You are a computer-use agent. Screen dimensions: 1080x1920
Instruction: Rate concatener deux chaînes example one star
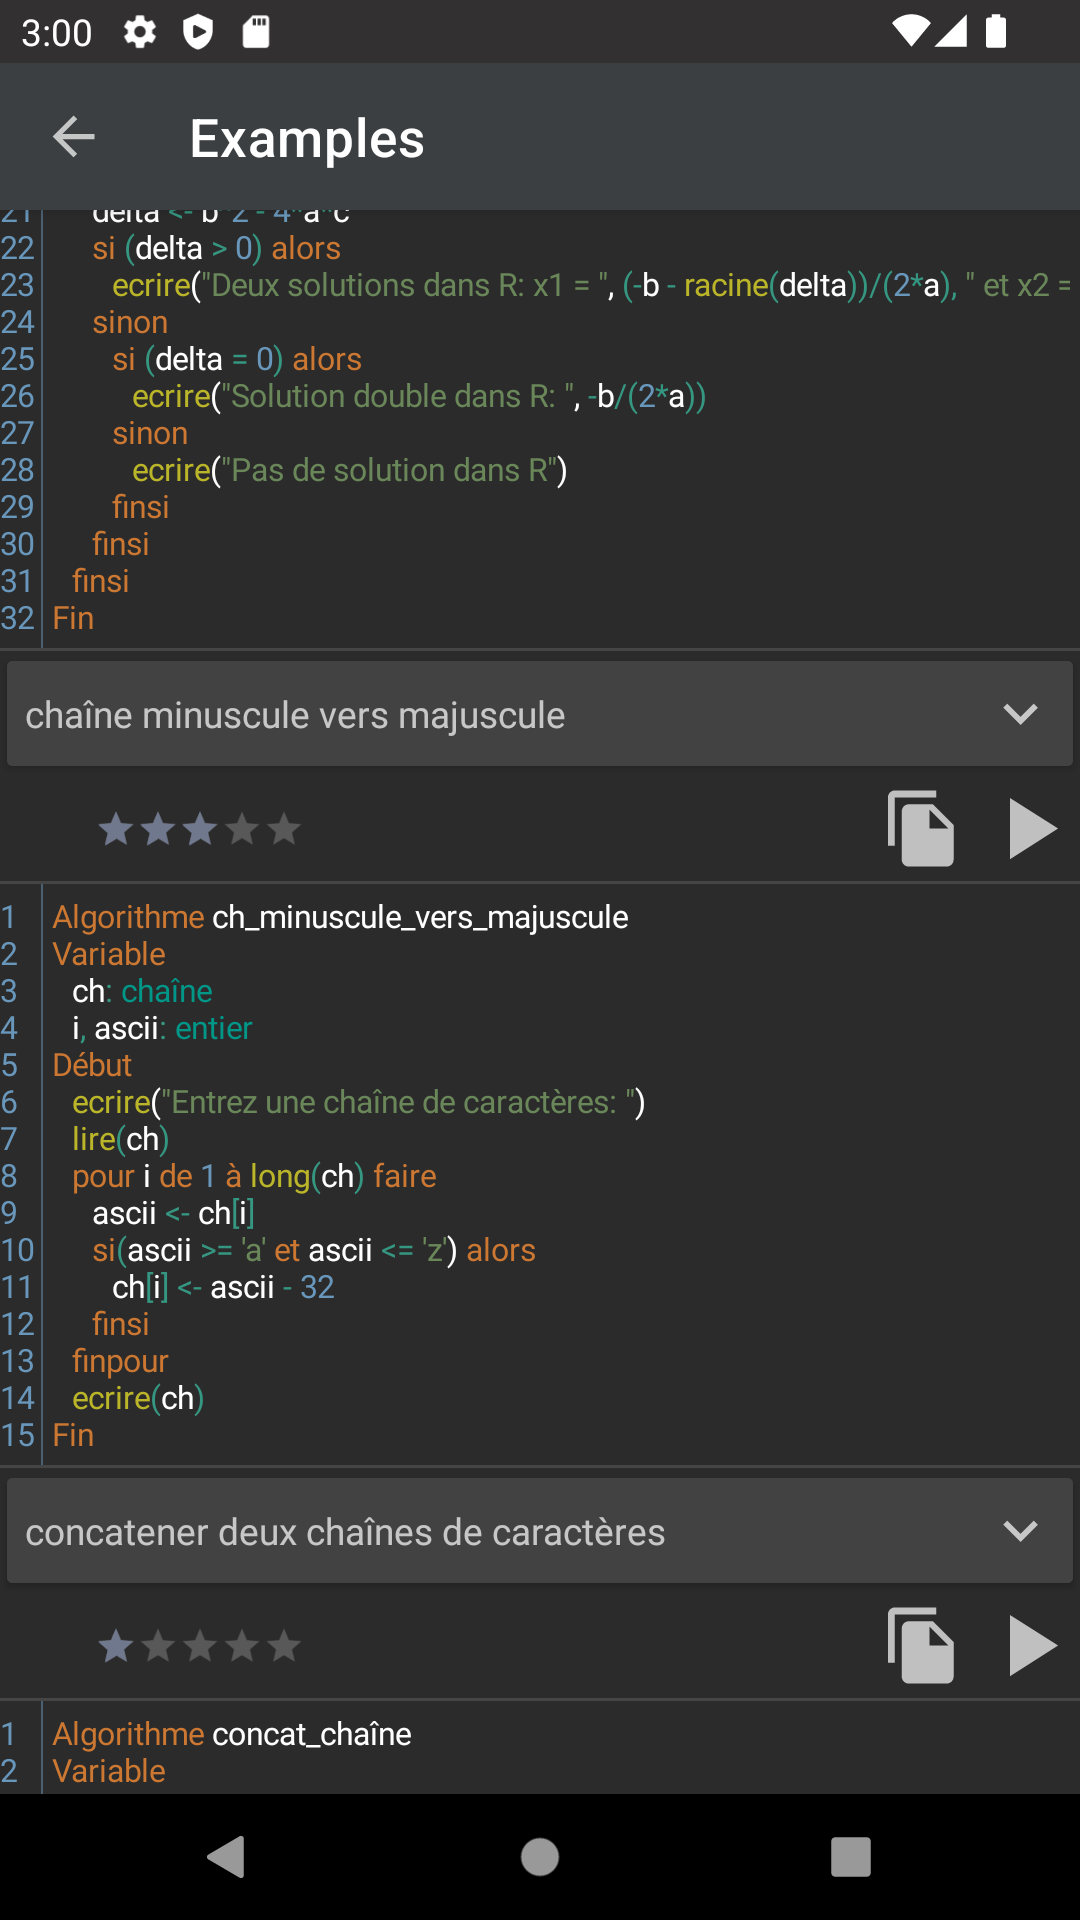click(116, 1646)
